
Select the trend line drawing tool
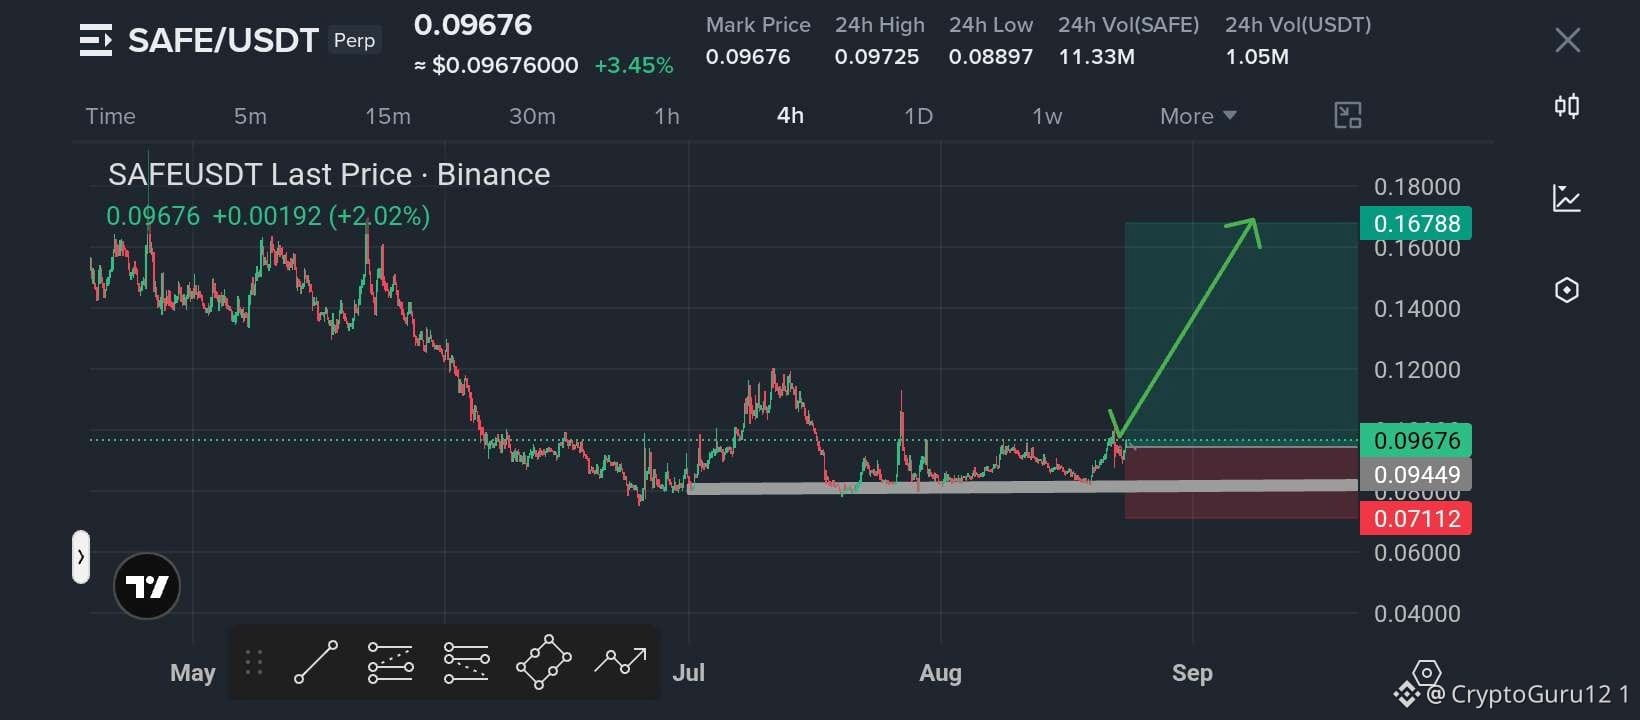click(316, 662)
